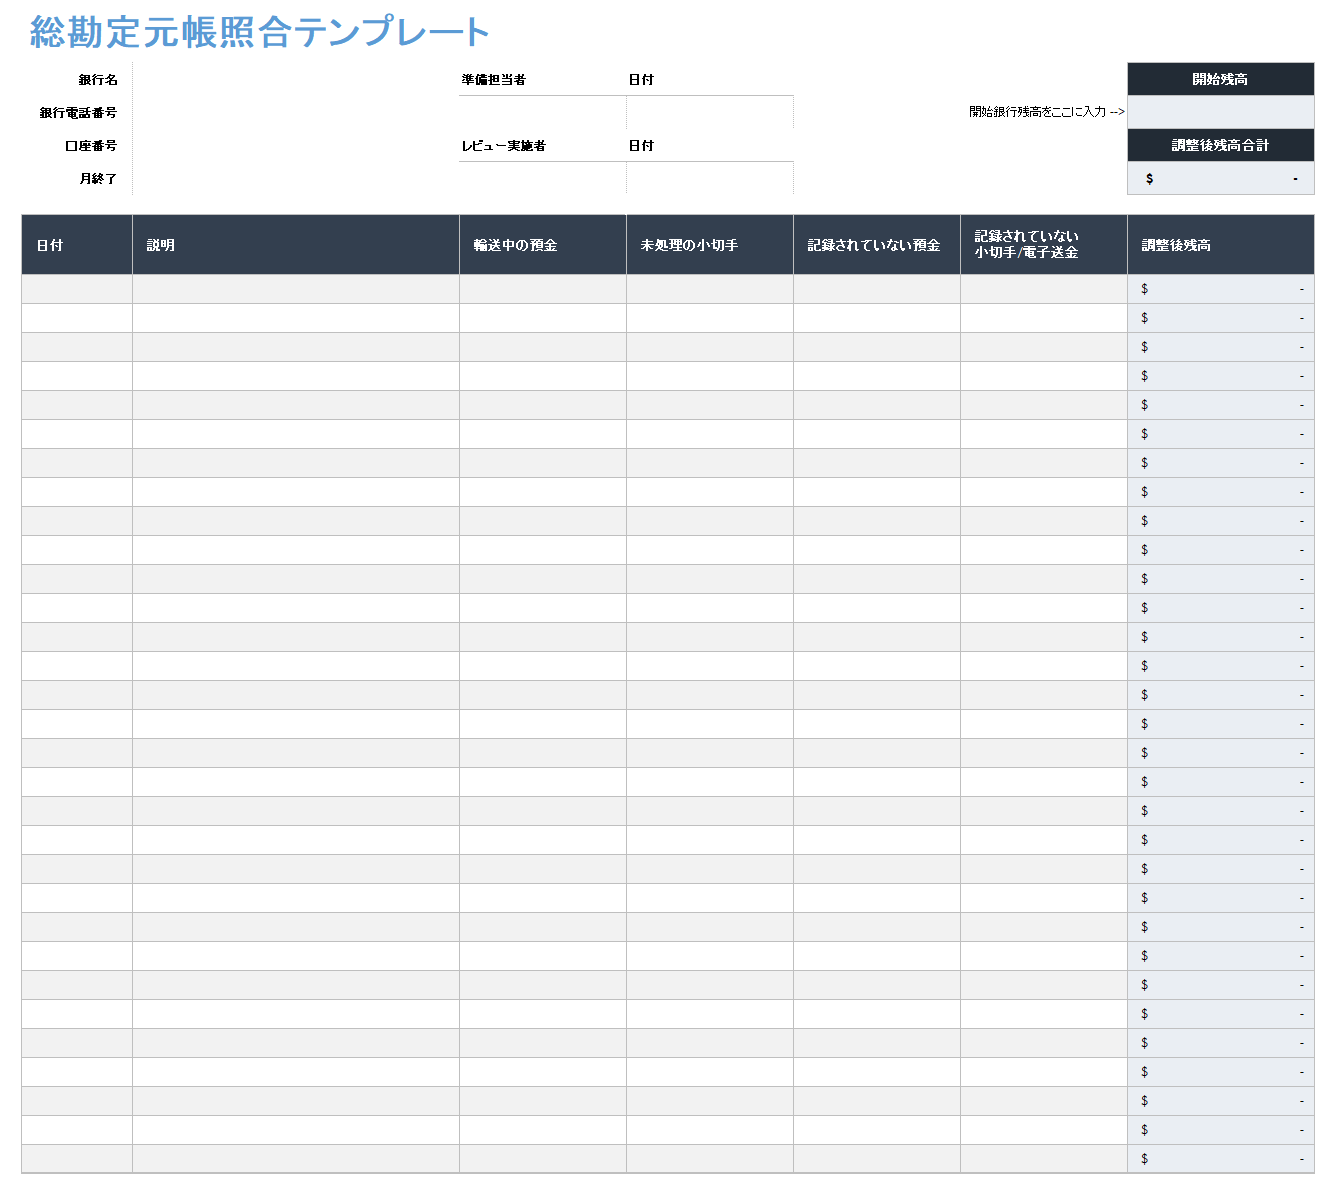This screenshot has height=1186, width=1334.
Task: Click the name field below レビュー実施者
Action: pyautogui.click(x=543, y=179)
